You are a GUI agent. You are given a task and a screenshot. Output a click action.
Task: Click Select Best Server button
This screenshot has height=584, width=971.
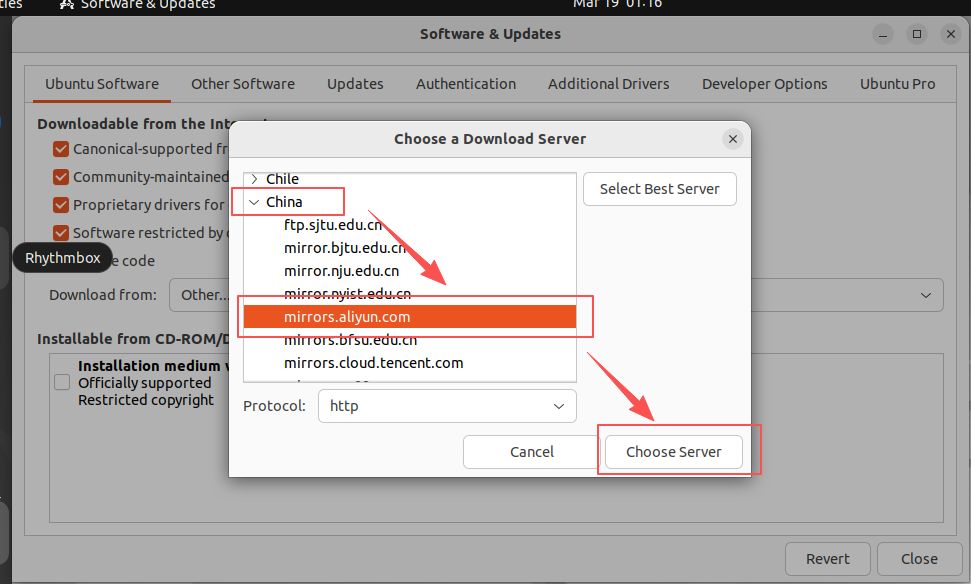coord(660,189)
